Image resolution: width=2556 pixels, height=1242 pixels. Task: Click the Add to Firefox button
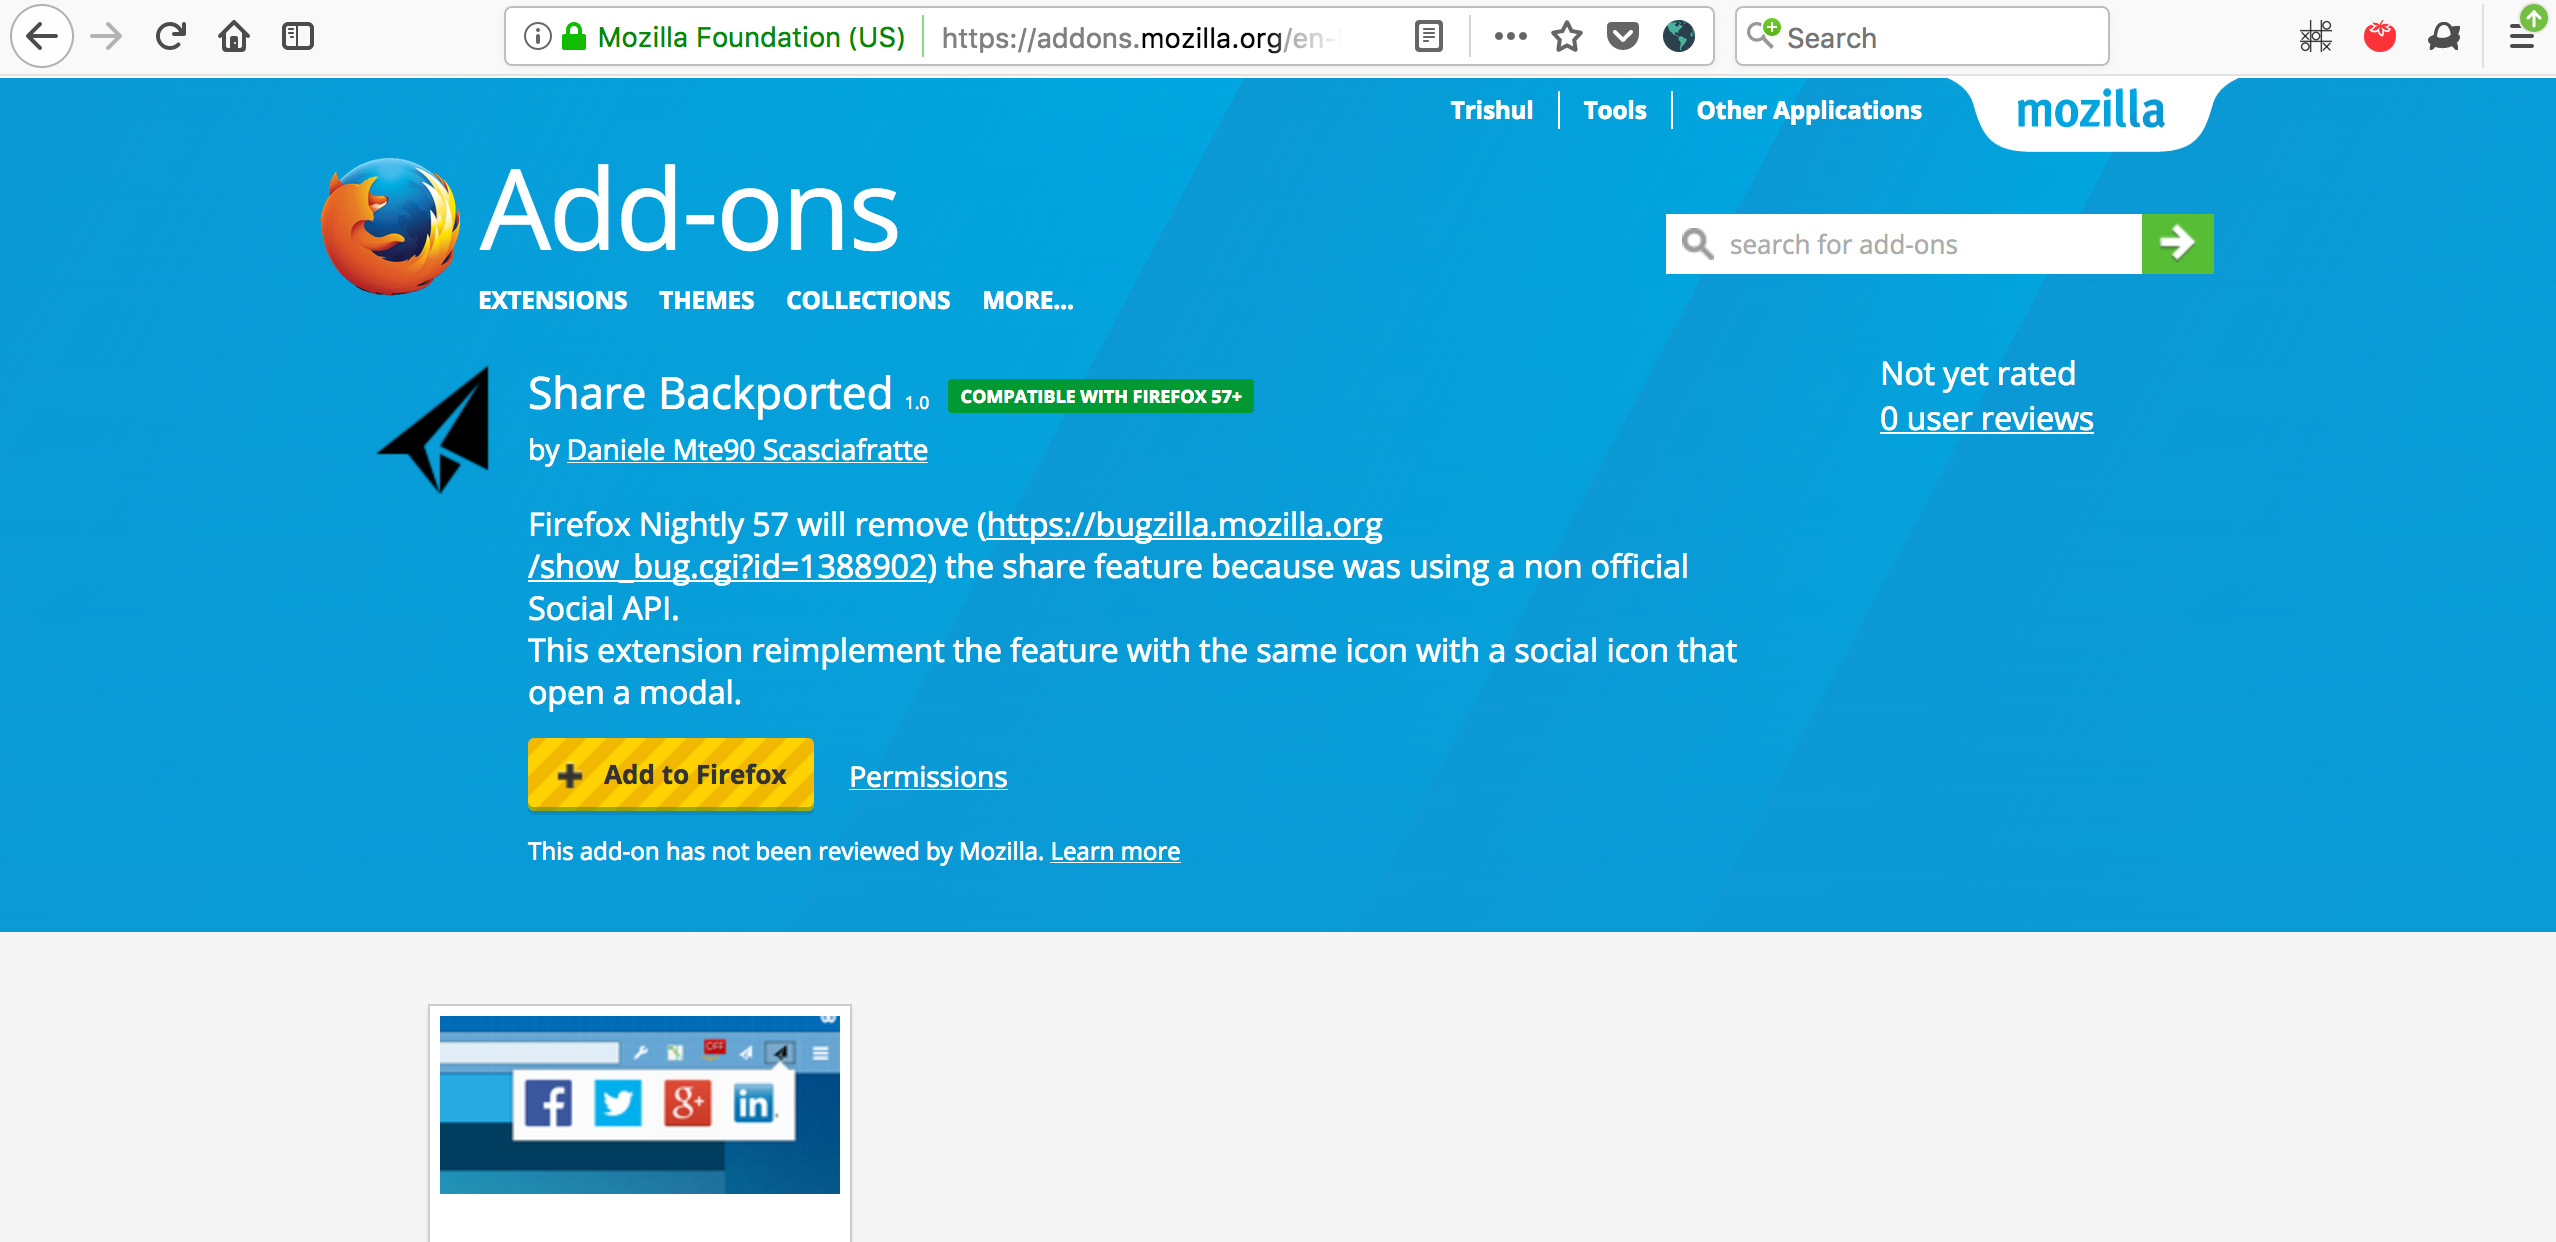click(x=670, y=774)
